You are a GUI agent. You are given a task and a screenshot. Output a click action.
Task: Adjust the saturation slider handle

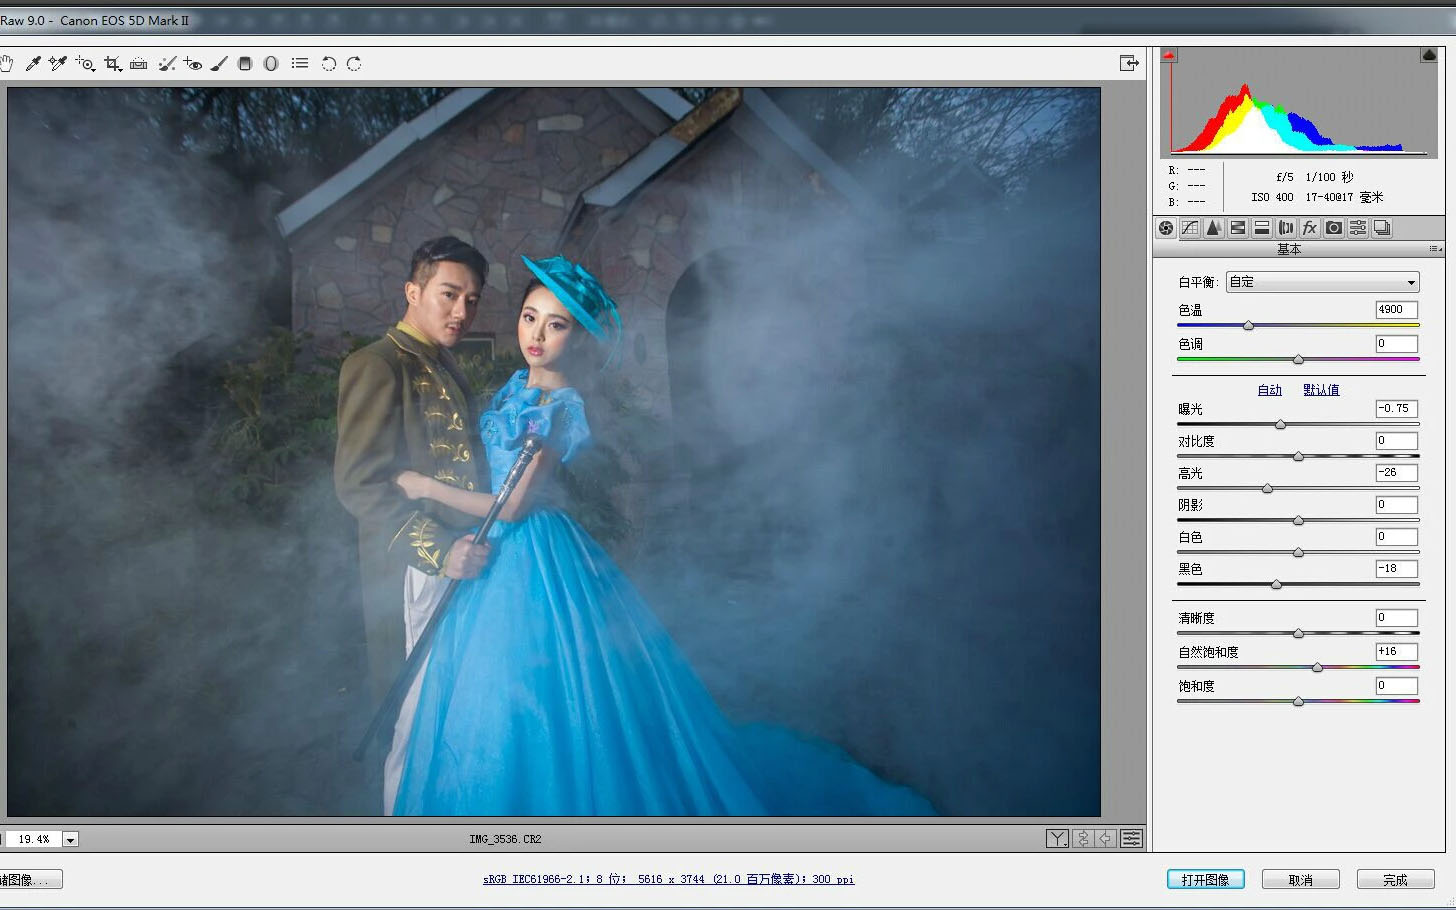pos(1298,702)
